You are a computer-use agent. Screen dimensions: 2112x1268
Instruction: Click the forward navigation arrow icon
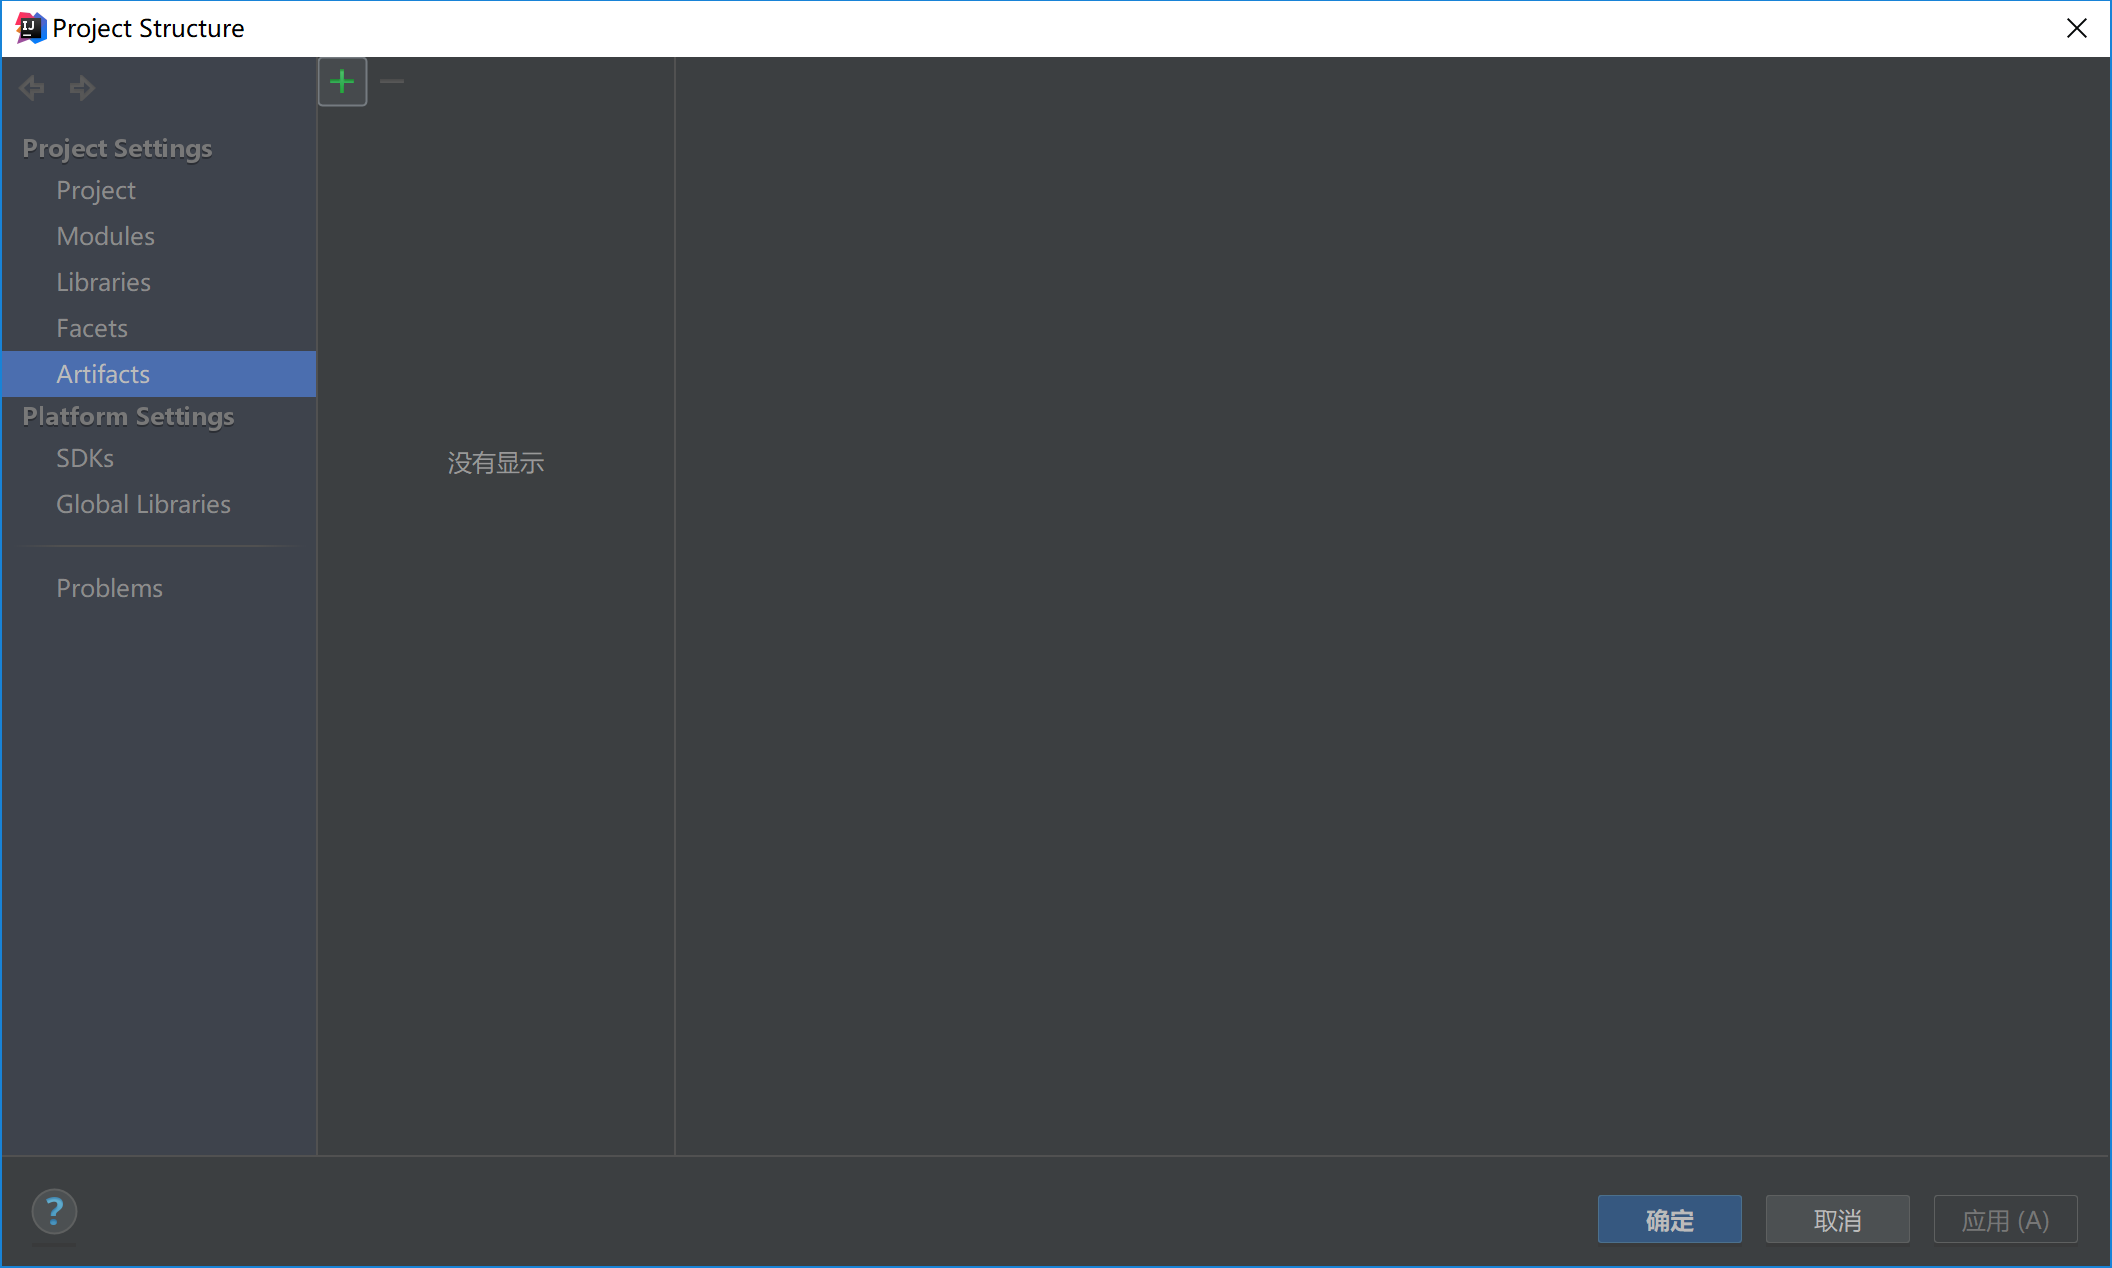(x=81, y=87)
